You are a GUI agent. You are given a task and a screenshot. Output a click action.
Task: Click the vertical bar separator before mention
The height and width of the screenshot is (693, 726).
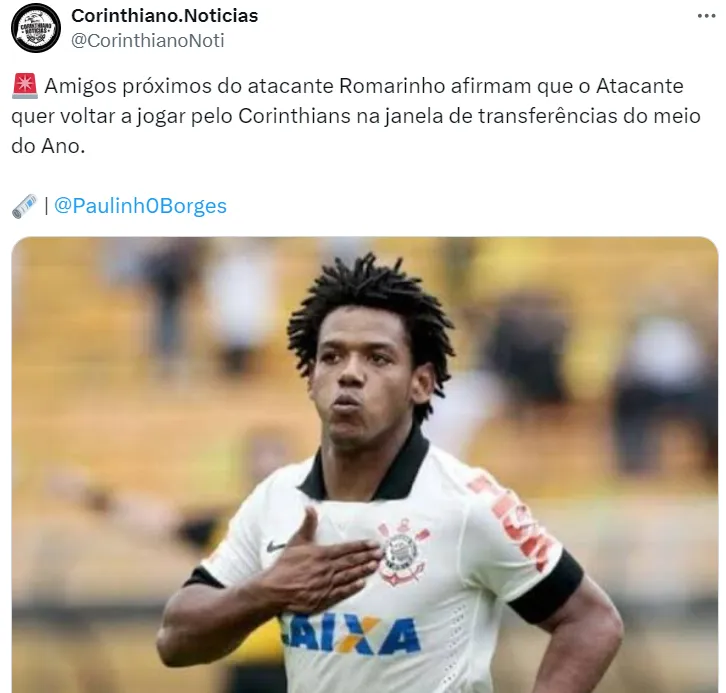pos(46,206)
